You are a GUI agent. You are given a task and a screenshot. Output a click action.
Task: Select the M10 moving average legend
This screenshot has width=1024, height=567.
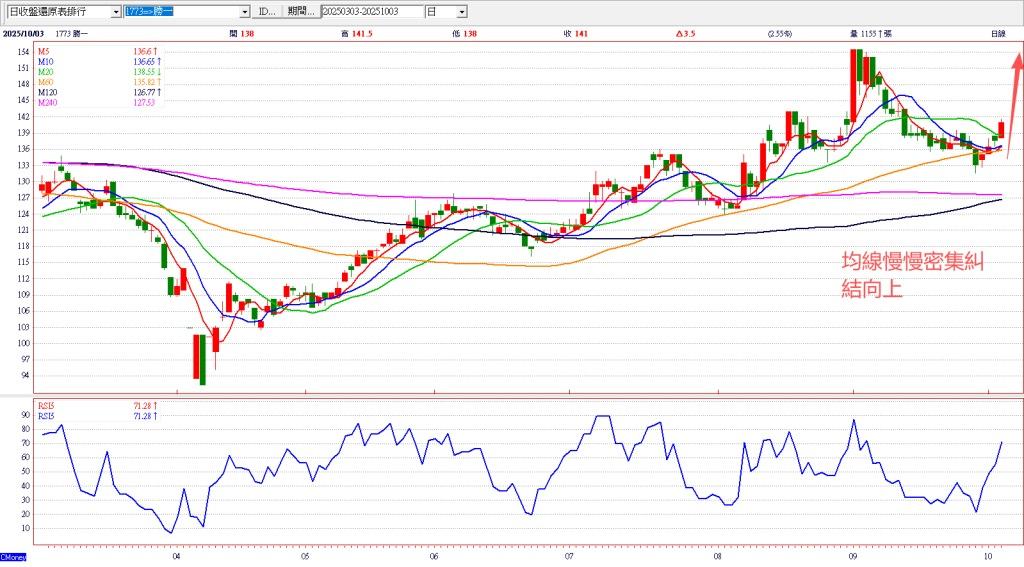point(45,61)
